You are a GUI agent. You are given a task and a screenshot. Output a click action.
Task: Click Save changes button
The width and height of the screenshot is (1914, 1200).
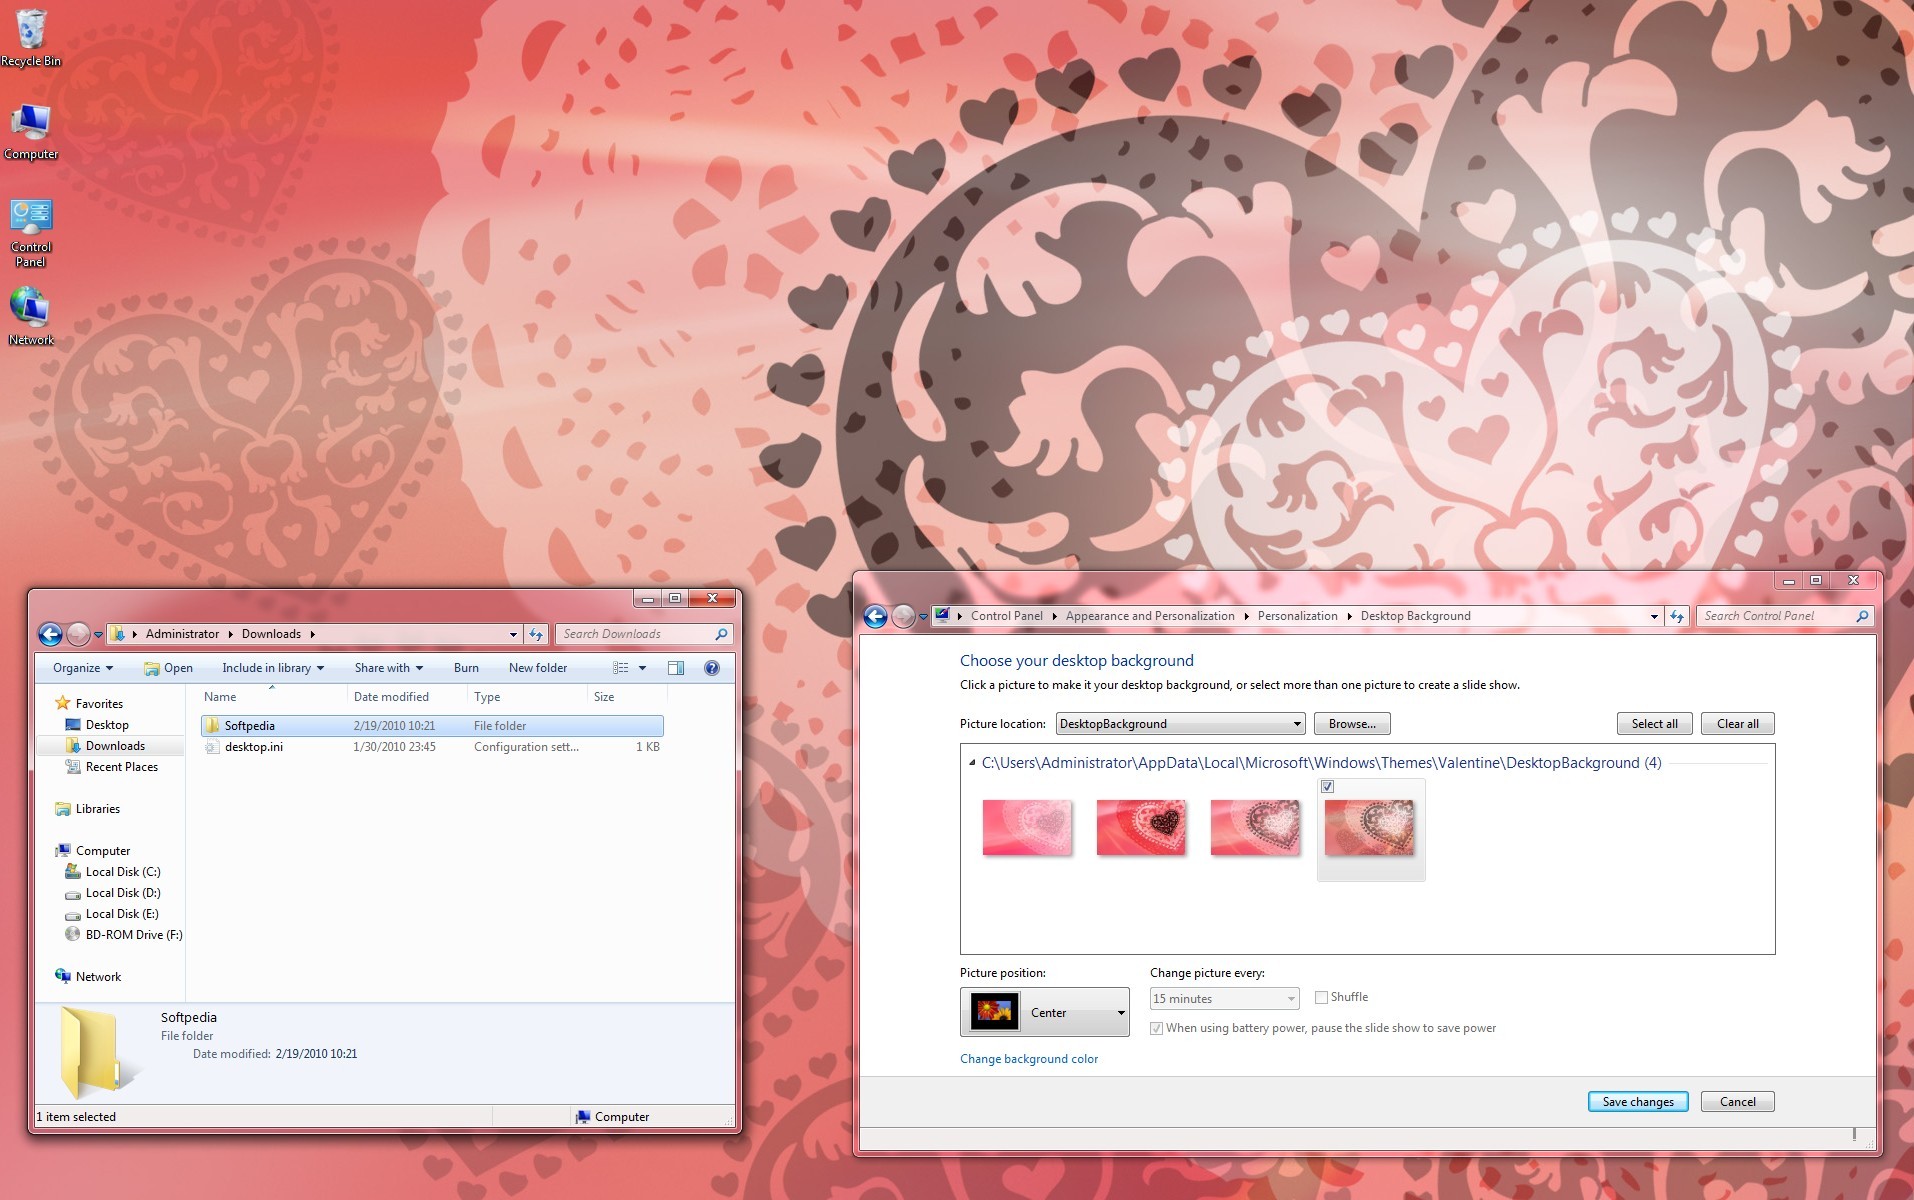[x=1638, y=1102]
